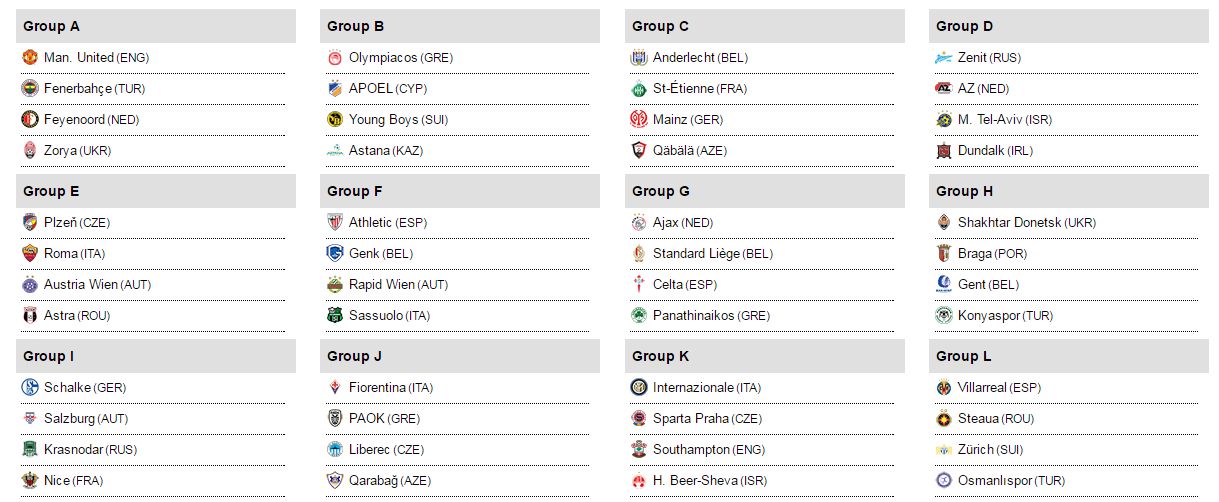
Task: Select the Villarreal club badge
Action: tap(943, 388)
